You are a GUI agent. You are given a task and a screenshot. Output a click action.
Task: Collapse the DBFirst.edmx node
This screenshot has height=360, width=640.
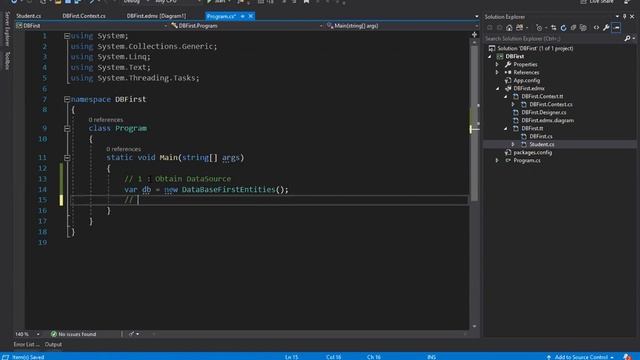[x=497, y=89]
